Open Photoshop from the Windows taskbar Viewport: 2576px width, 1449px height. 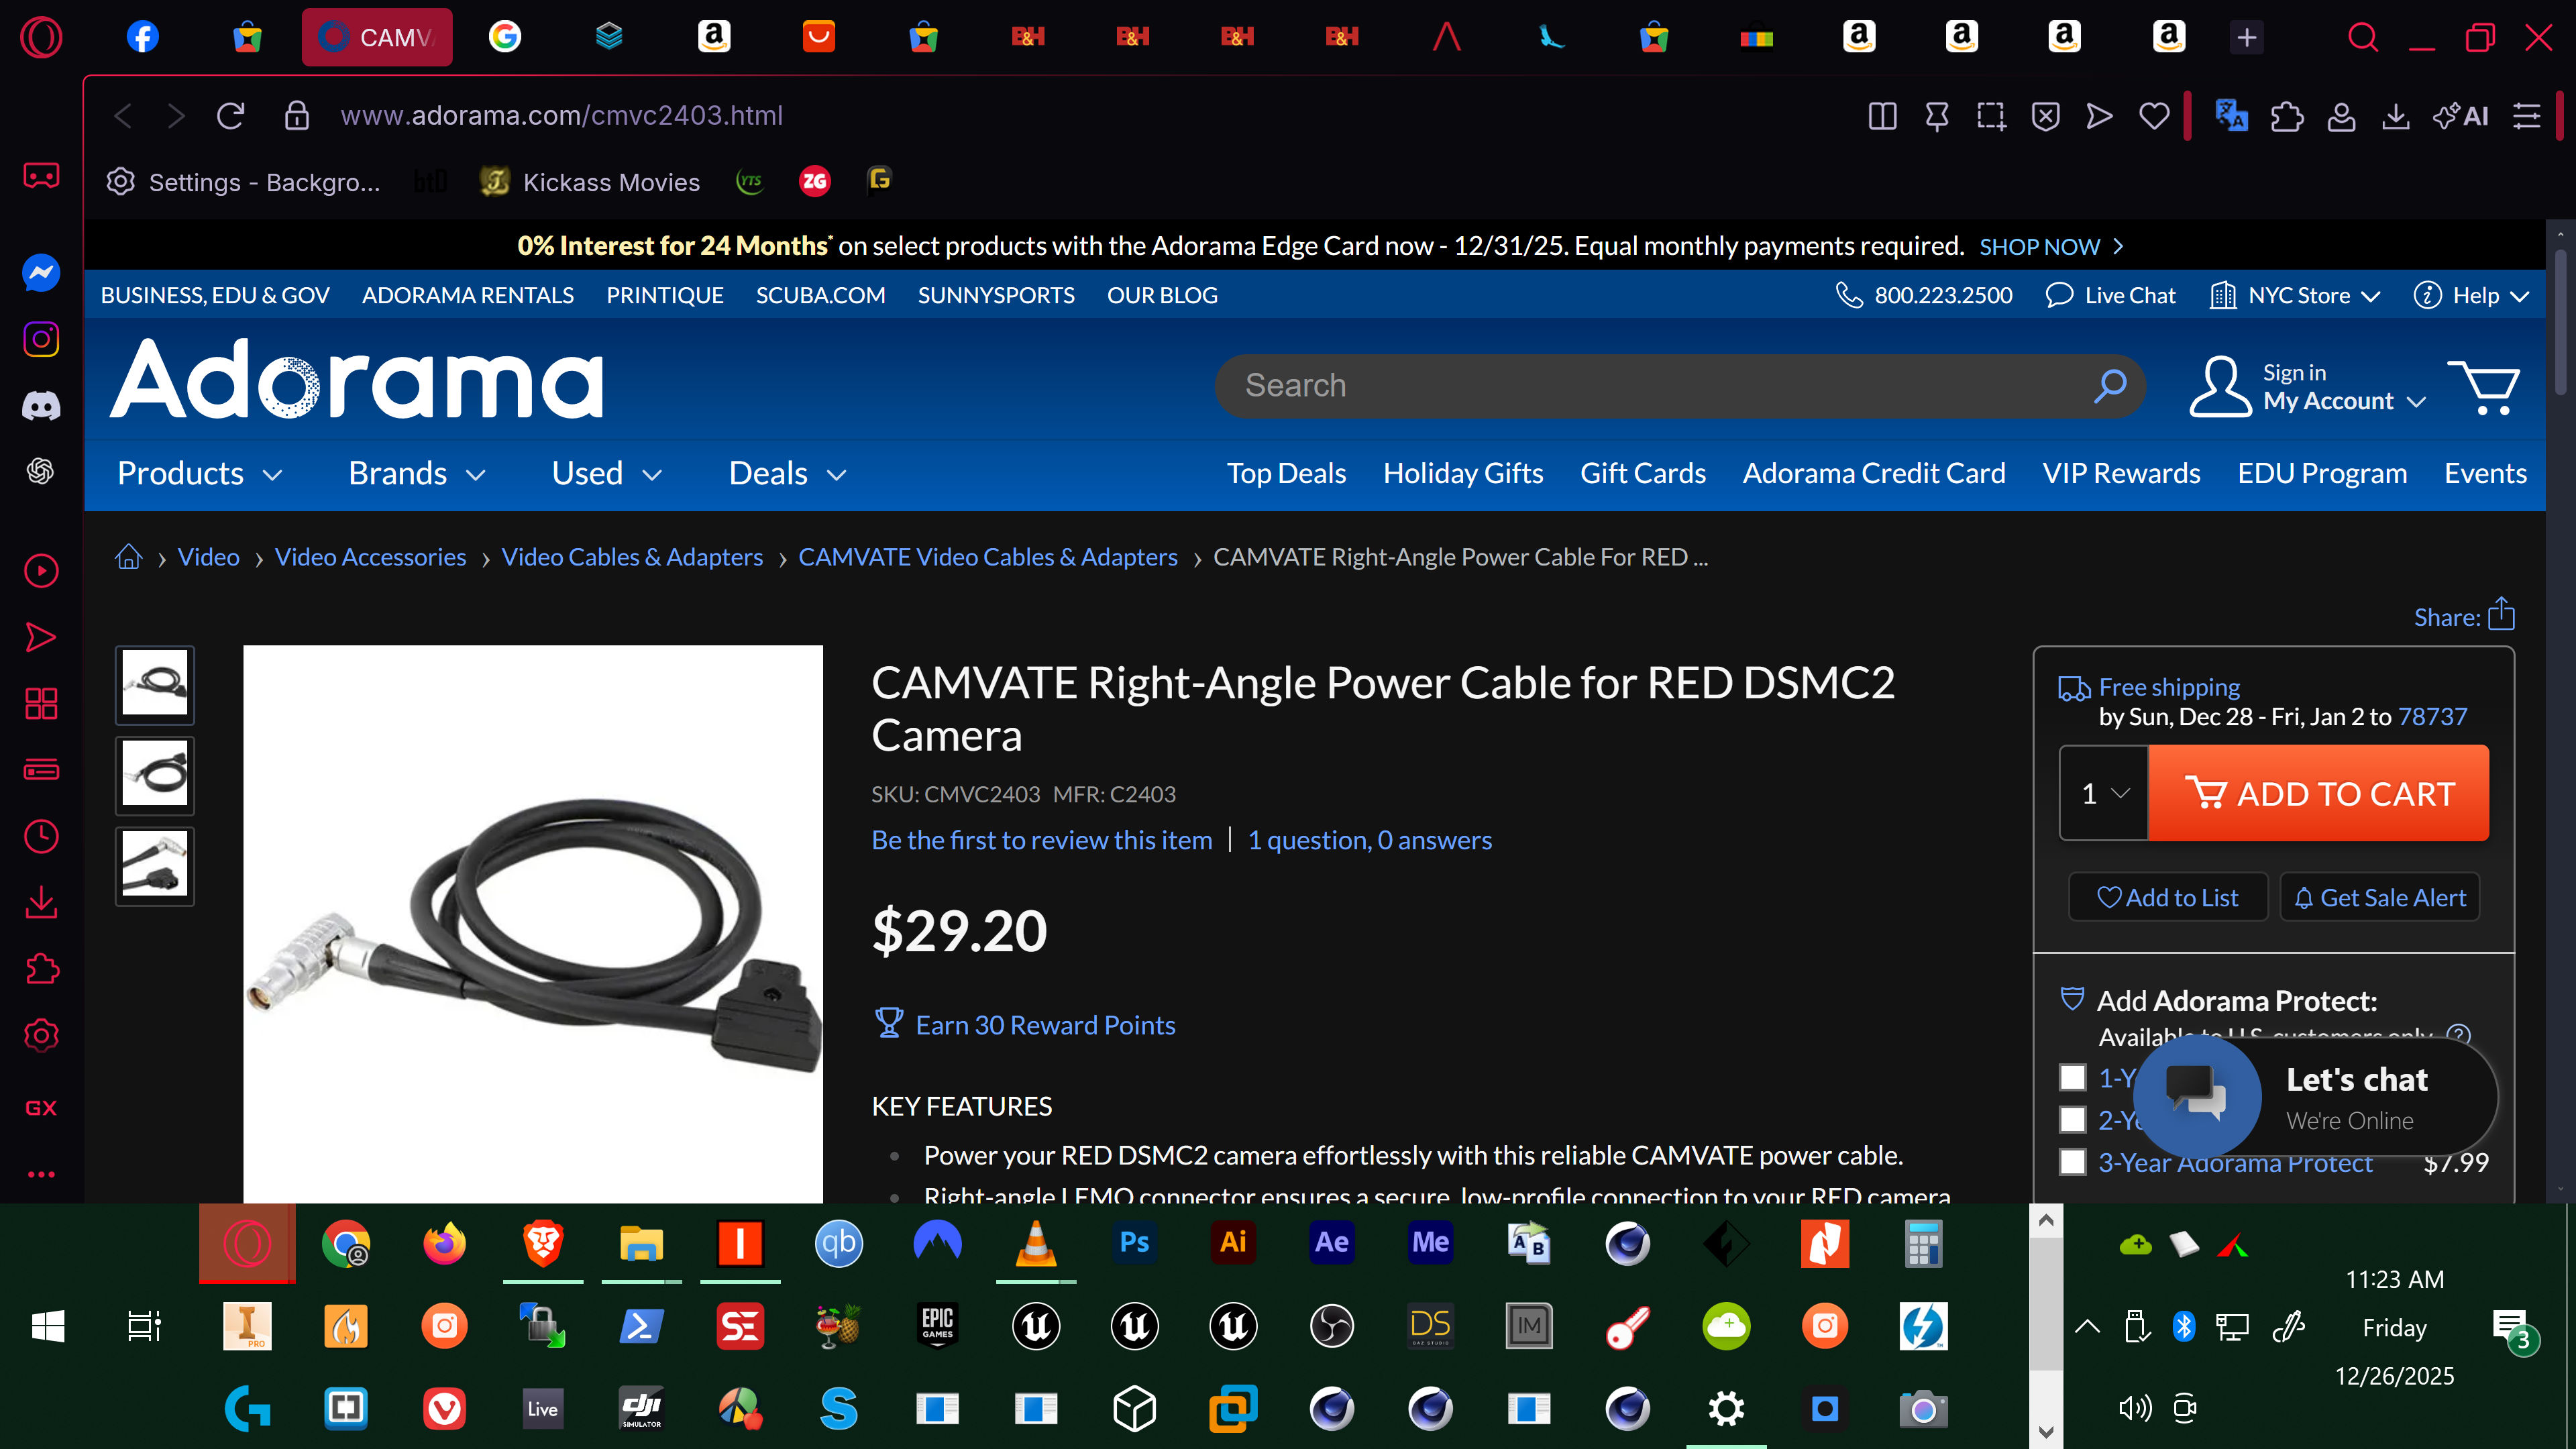click(1134, 1243)
